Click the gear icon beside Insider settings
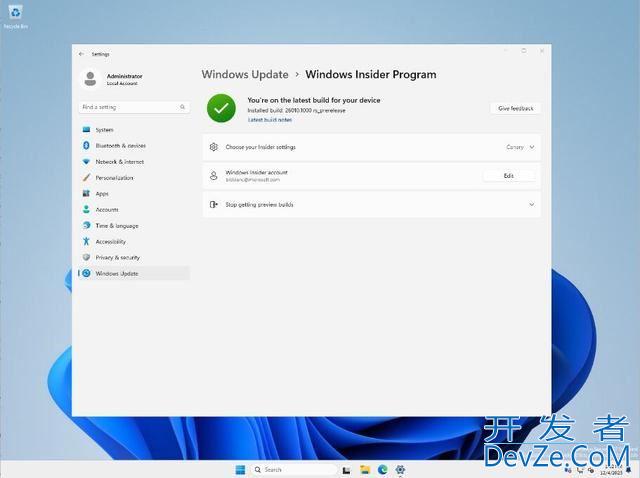This screenshot has height=478, width=640. 213,147
